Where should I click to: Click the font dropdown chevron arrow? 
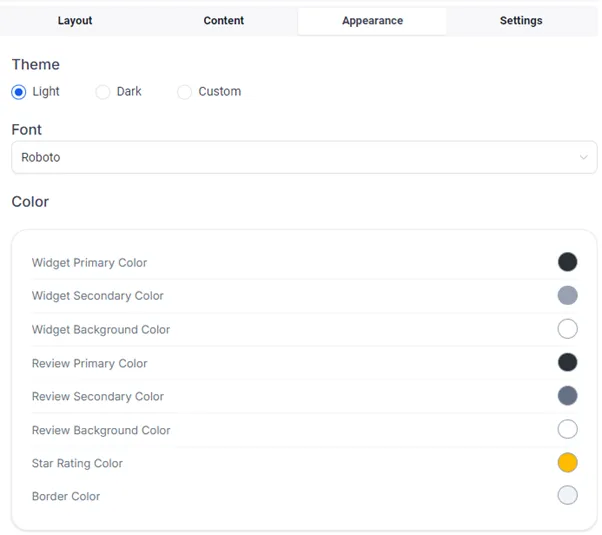583,157
